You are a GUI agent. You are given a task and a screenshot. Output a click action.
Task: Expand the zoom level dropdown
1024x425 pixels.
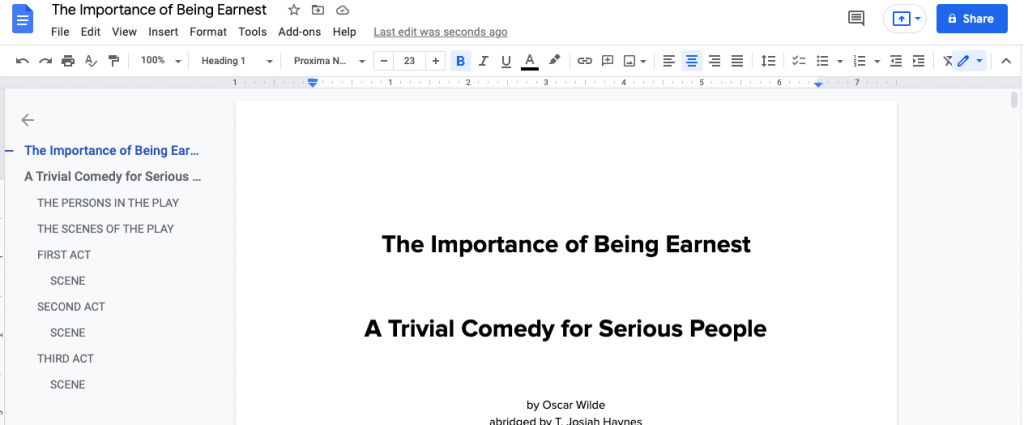click(161, 61)
